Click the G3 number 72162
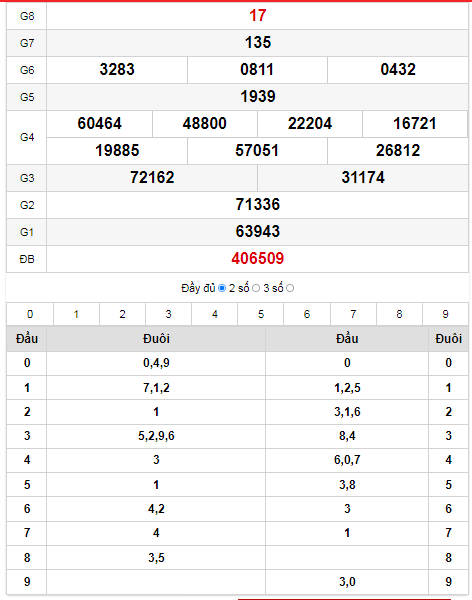The width and height of the screenshot is (472, 600). (152, 178)
